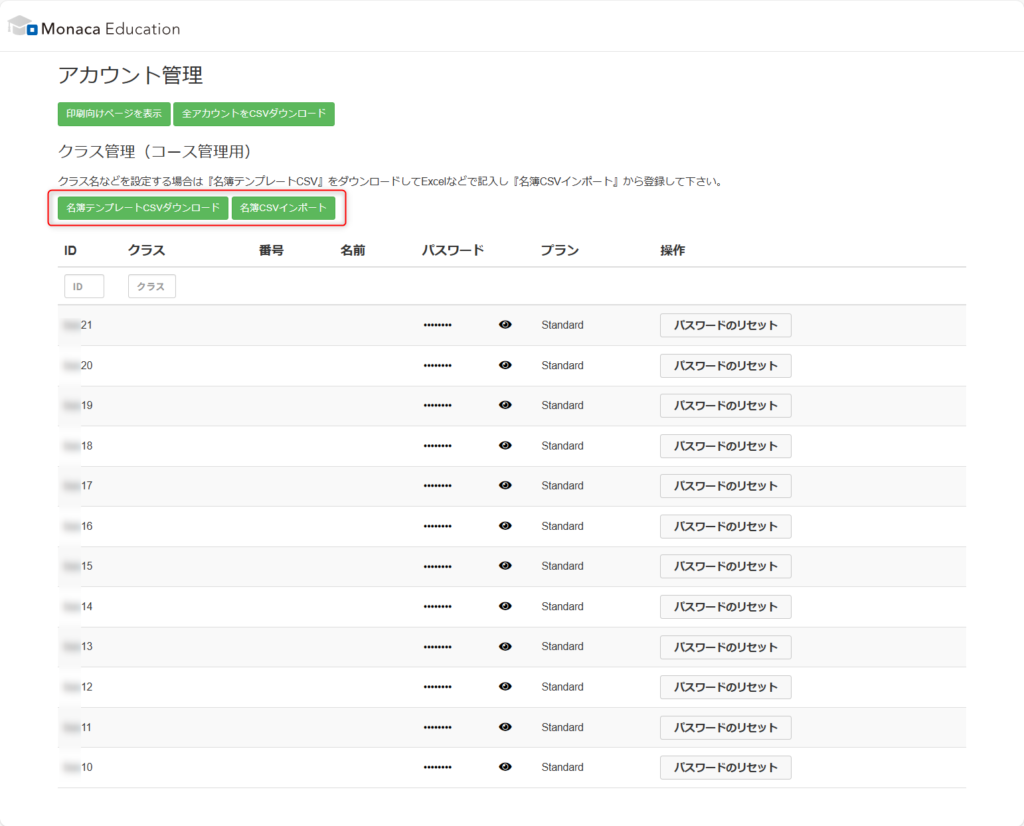Click パスワードのリセット in row 15

tap(726, 566)
